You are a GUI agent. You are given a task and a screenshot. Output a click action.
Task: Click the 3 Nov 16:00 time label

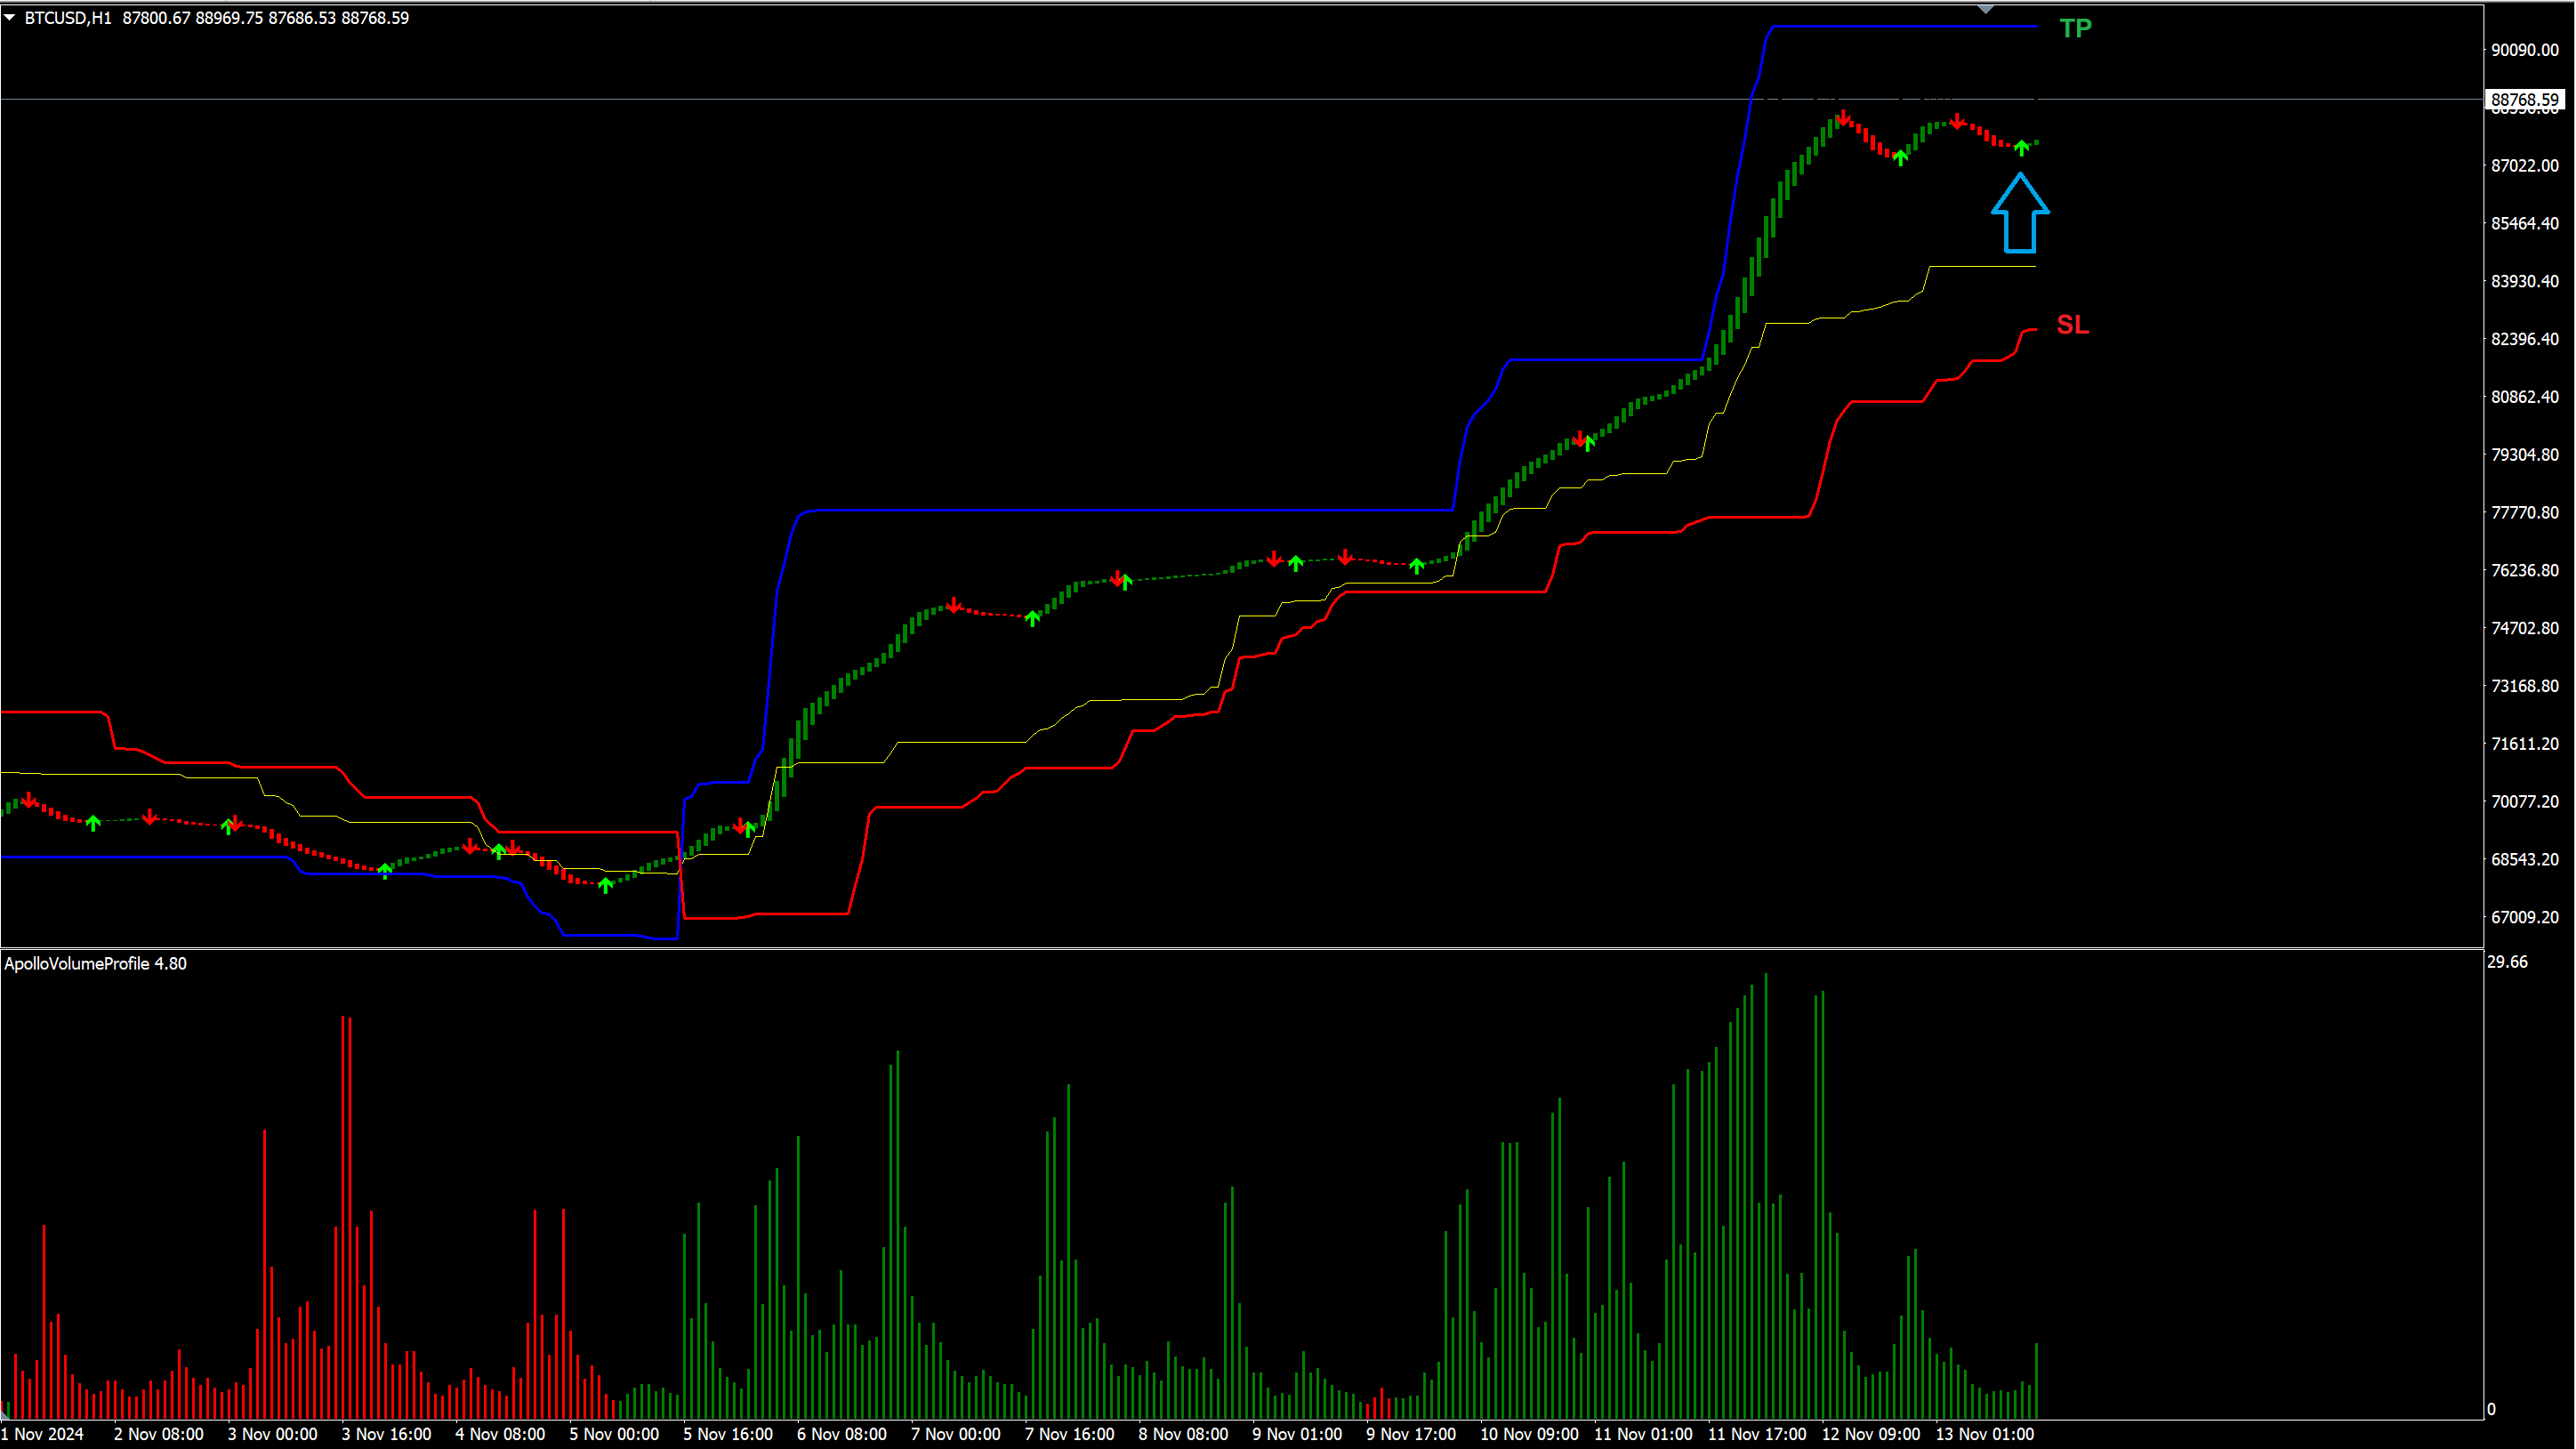point(387,1434)
